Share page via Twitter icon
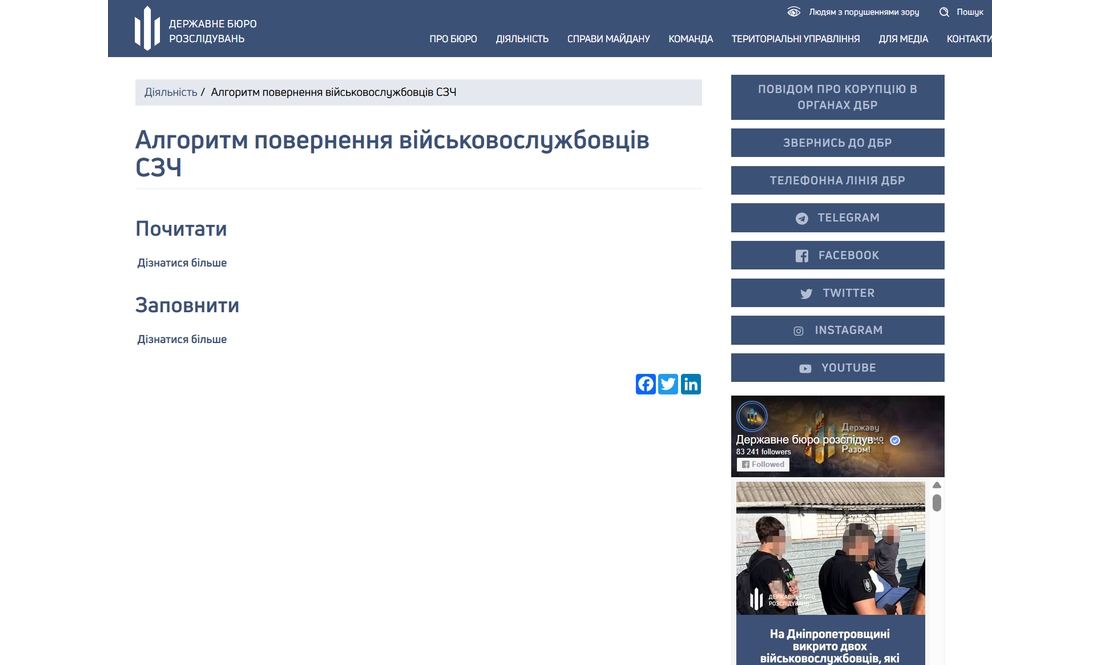The image size is (1100, 665). coord(668,384)
